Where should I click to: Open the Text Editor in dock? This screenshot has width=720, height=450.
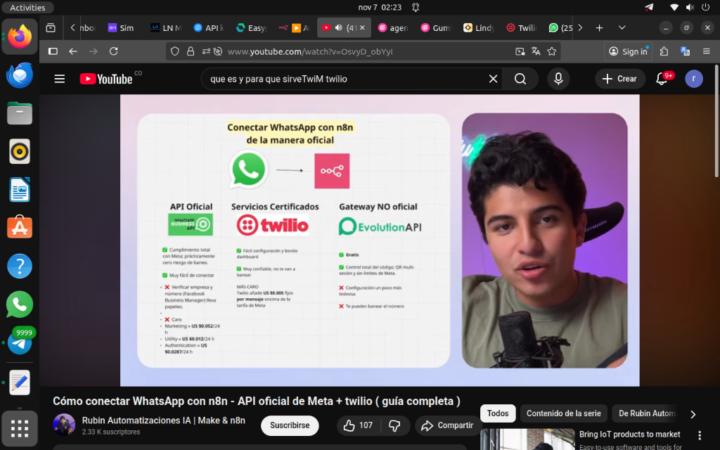(x=19, y=382)
